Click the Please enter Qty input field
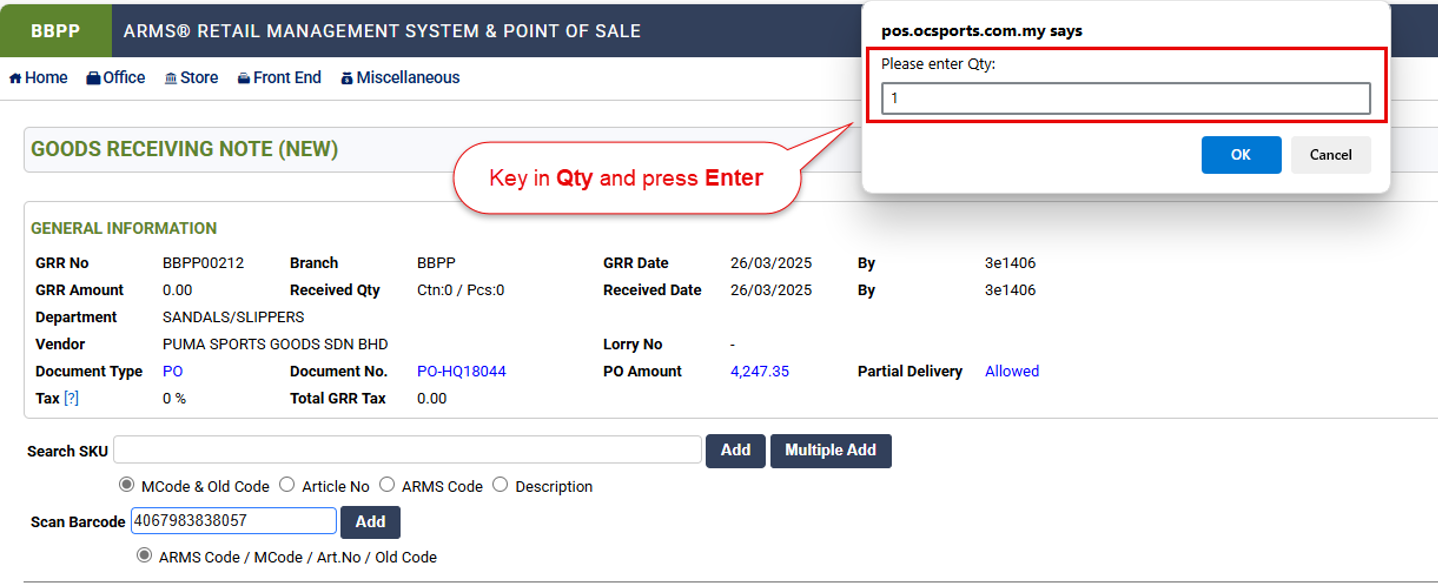The width and height of the screenshot is (1438, 586). coord(1125,98)
